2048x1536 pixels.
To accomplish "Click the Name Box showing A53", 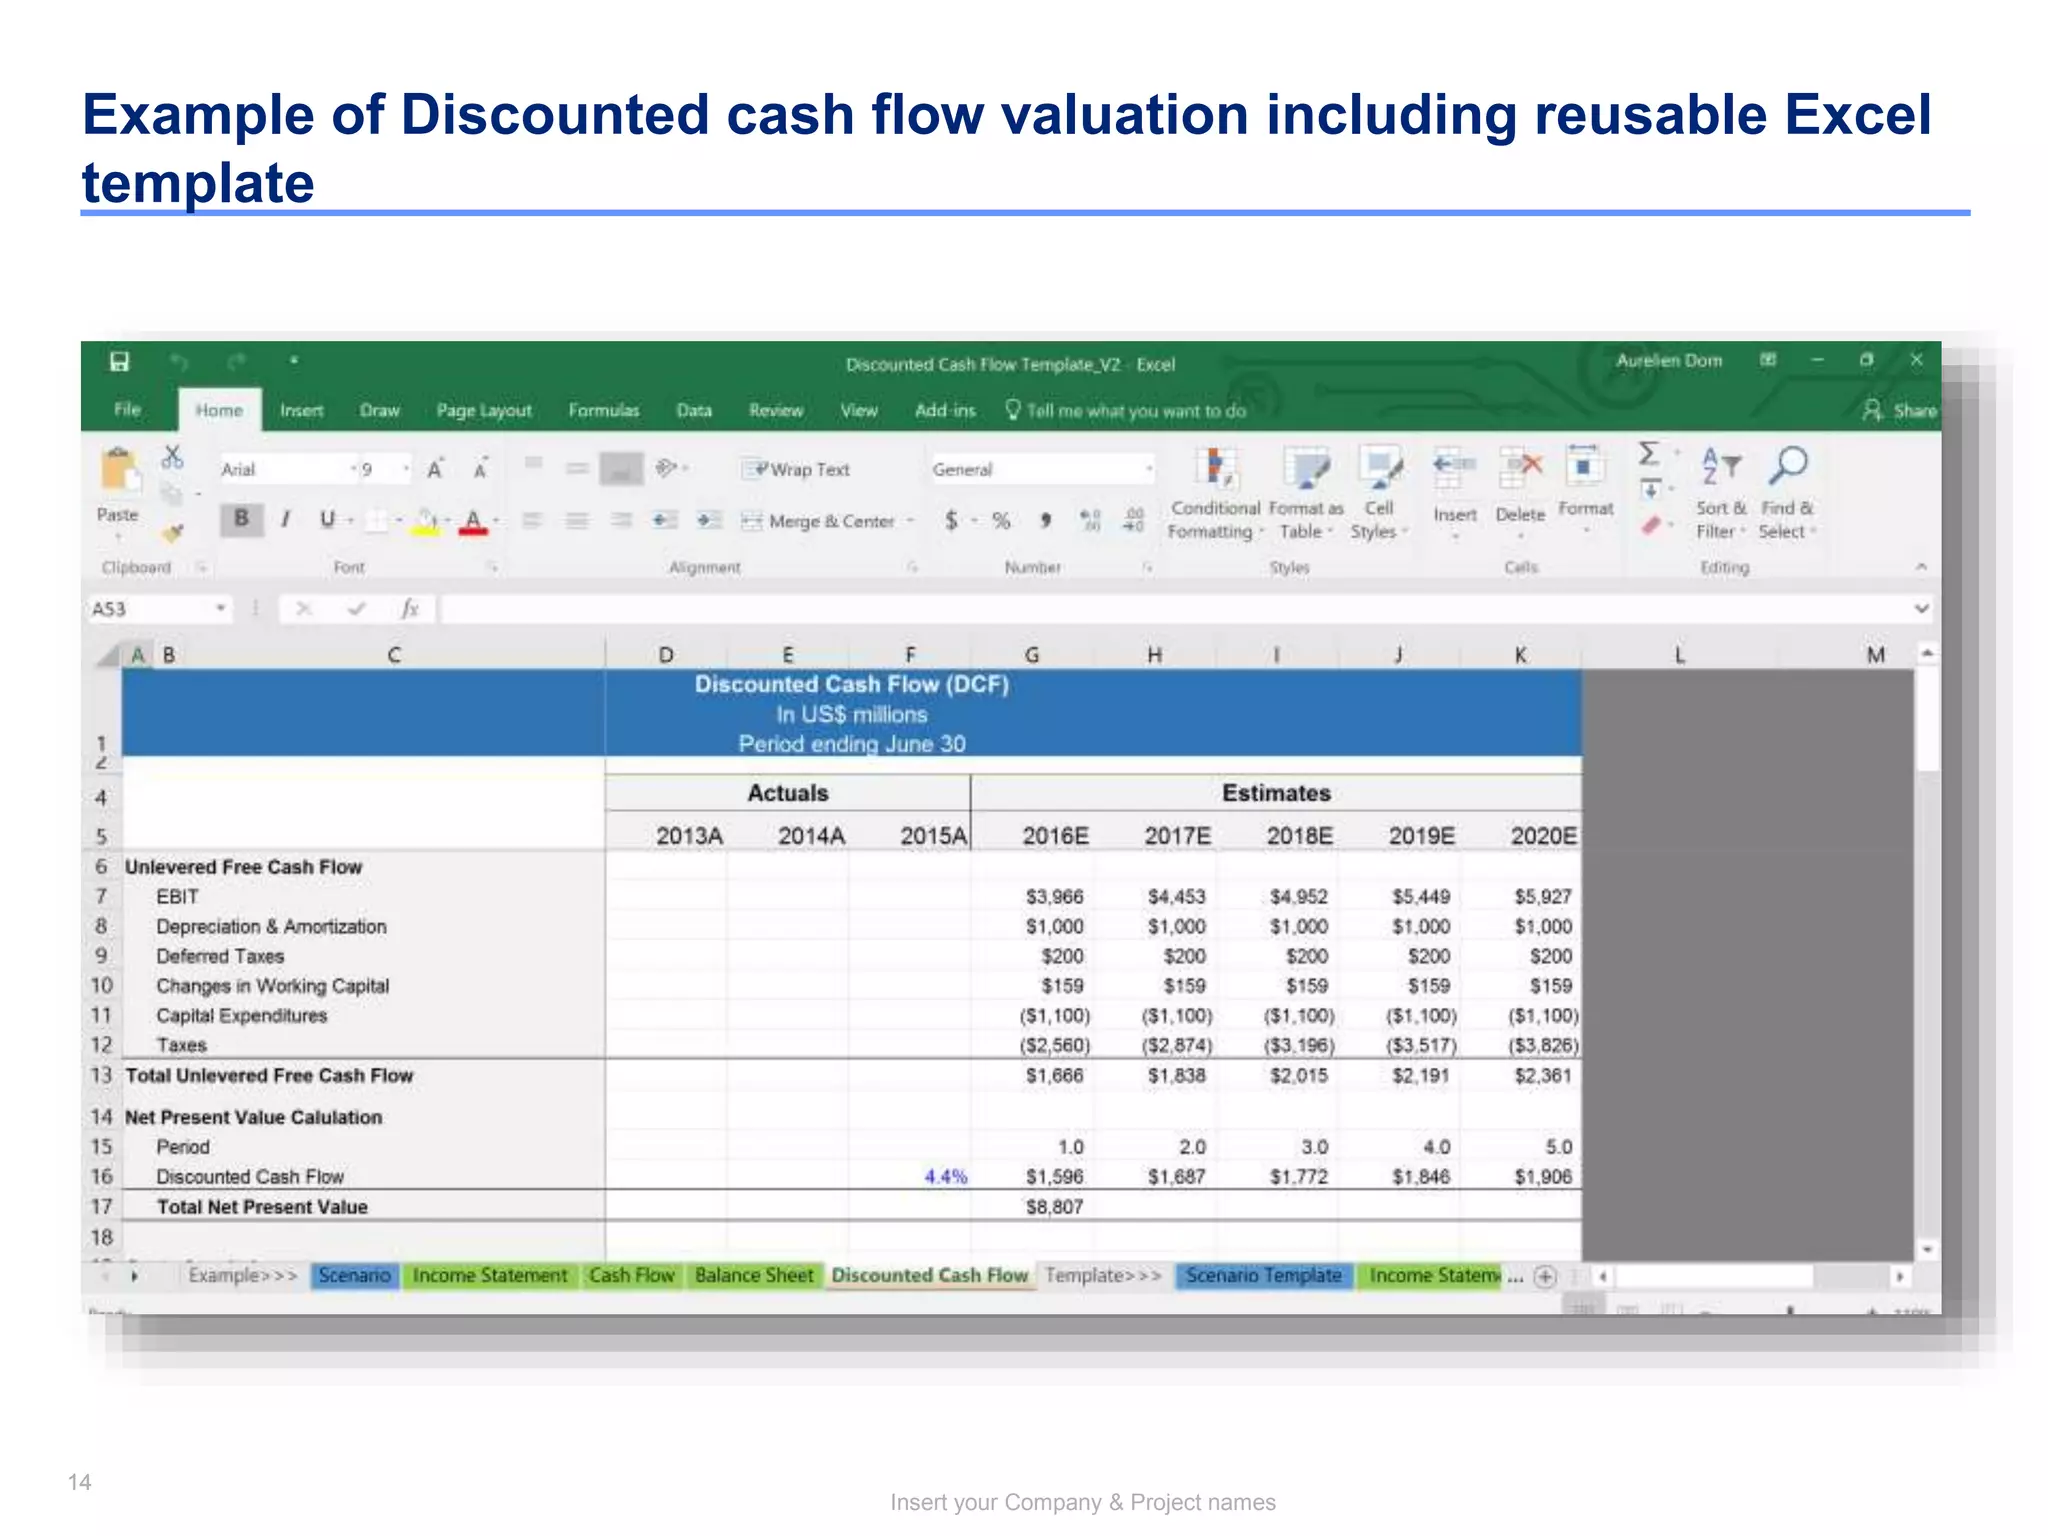I will [158, 609].
